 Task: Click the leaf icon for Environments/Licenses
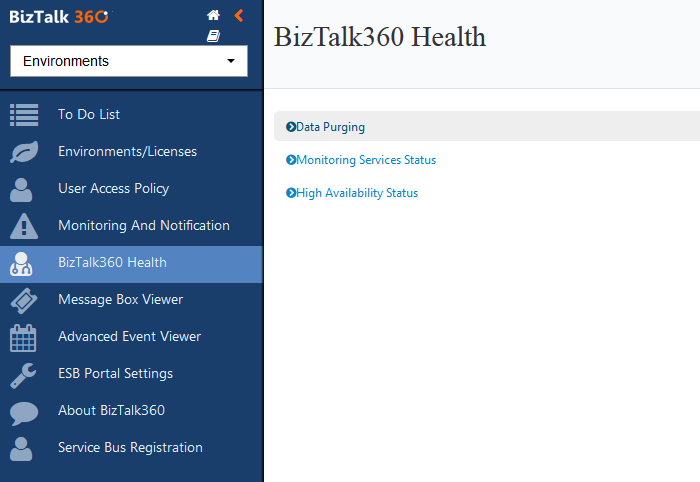[x=23, y=152]
